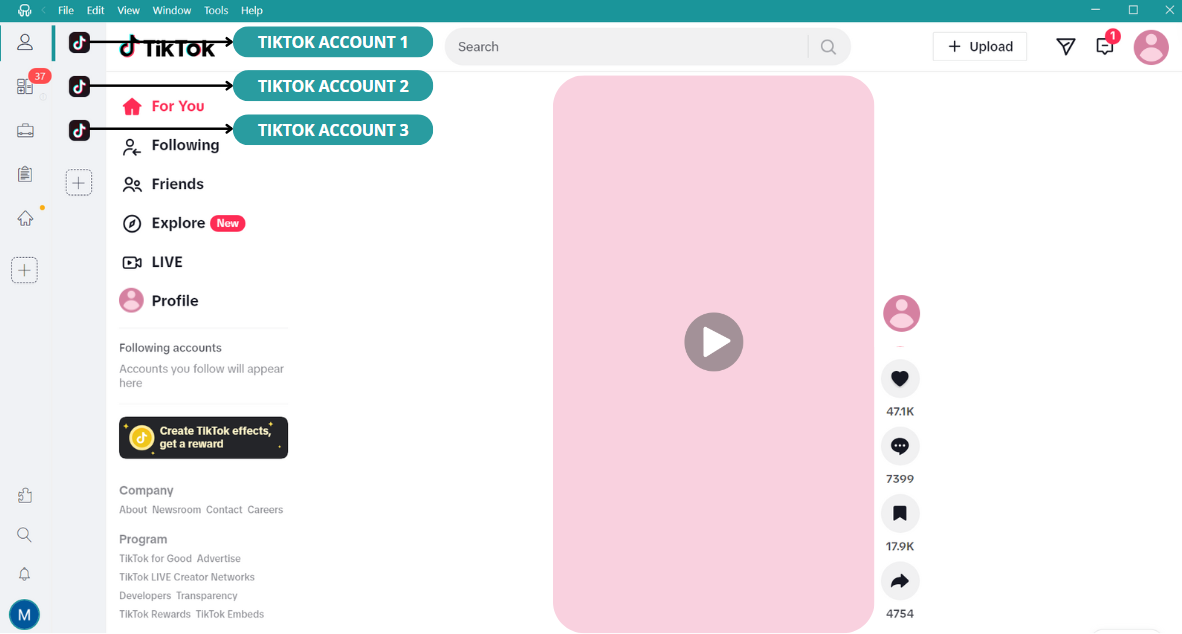Open the first TikTok account icon
The width and height of the screenshot is (1182, 634).
79,42
